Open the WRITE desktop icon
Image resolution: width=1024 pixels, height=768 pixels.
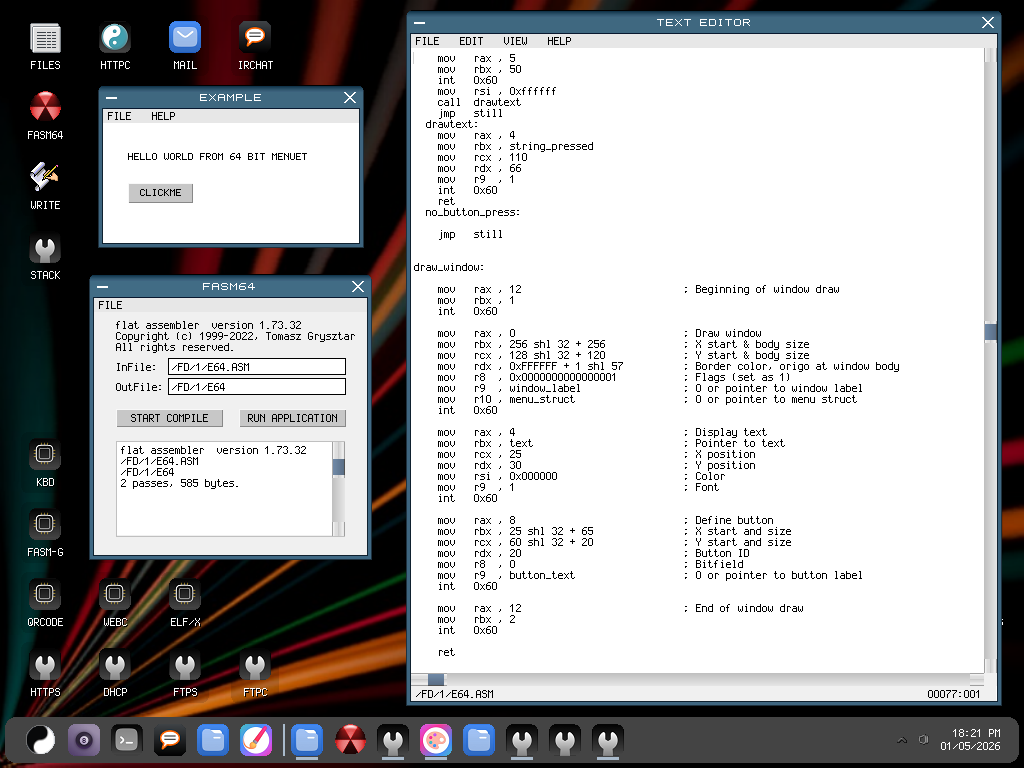pyautogui.click(x=45, y=185)
